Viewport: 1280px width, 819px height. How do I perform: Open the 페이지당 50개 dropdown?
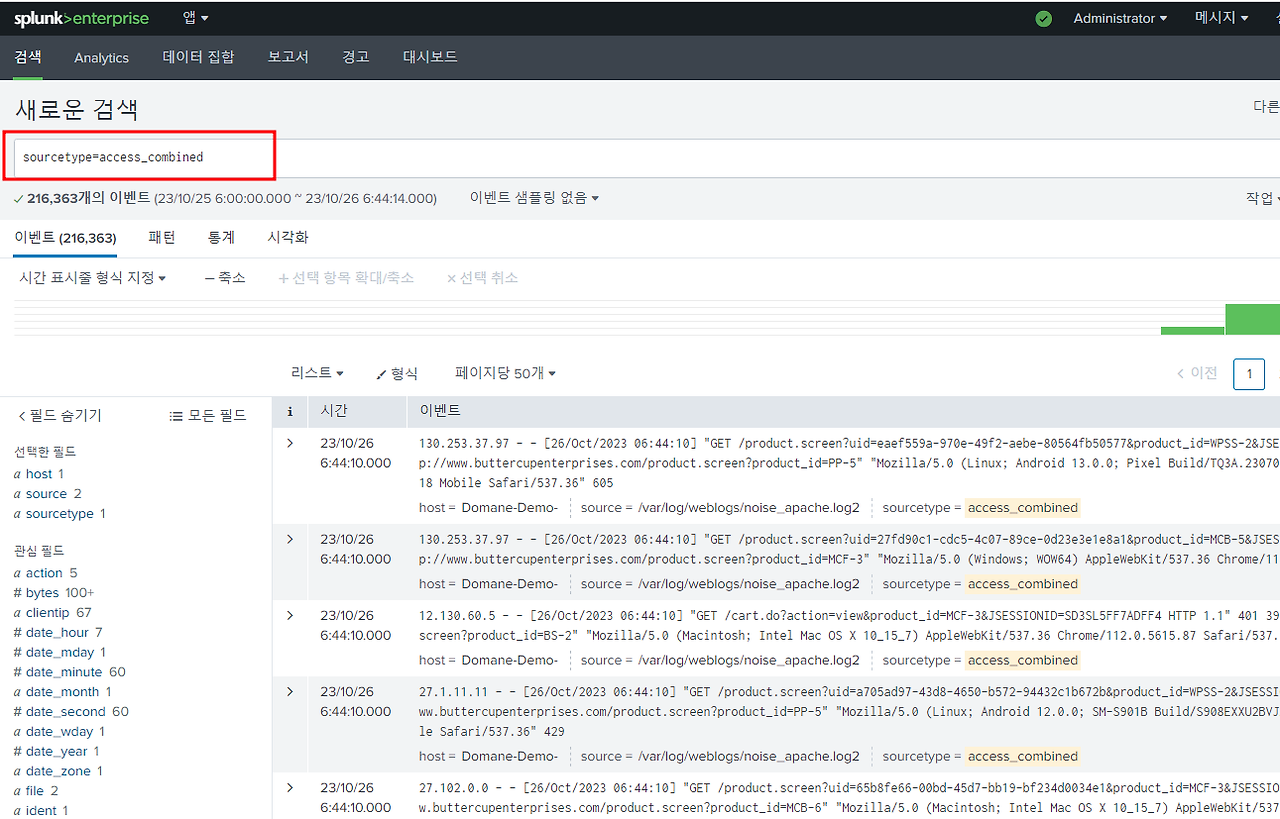click(x=505, y=373)
